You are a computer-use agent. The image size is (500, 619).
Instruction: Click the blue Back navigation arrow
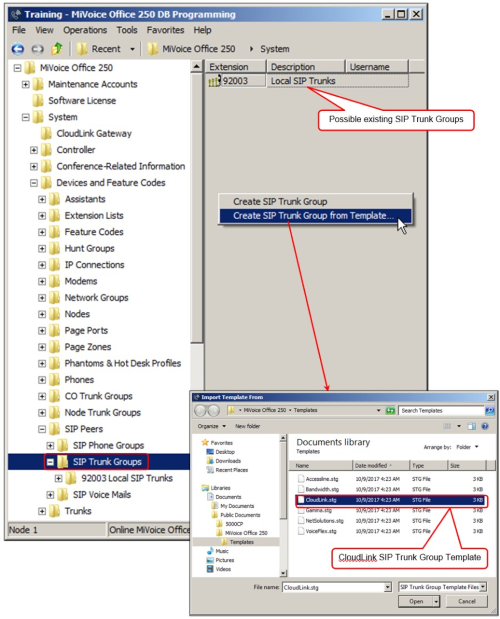point(17,49)
